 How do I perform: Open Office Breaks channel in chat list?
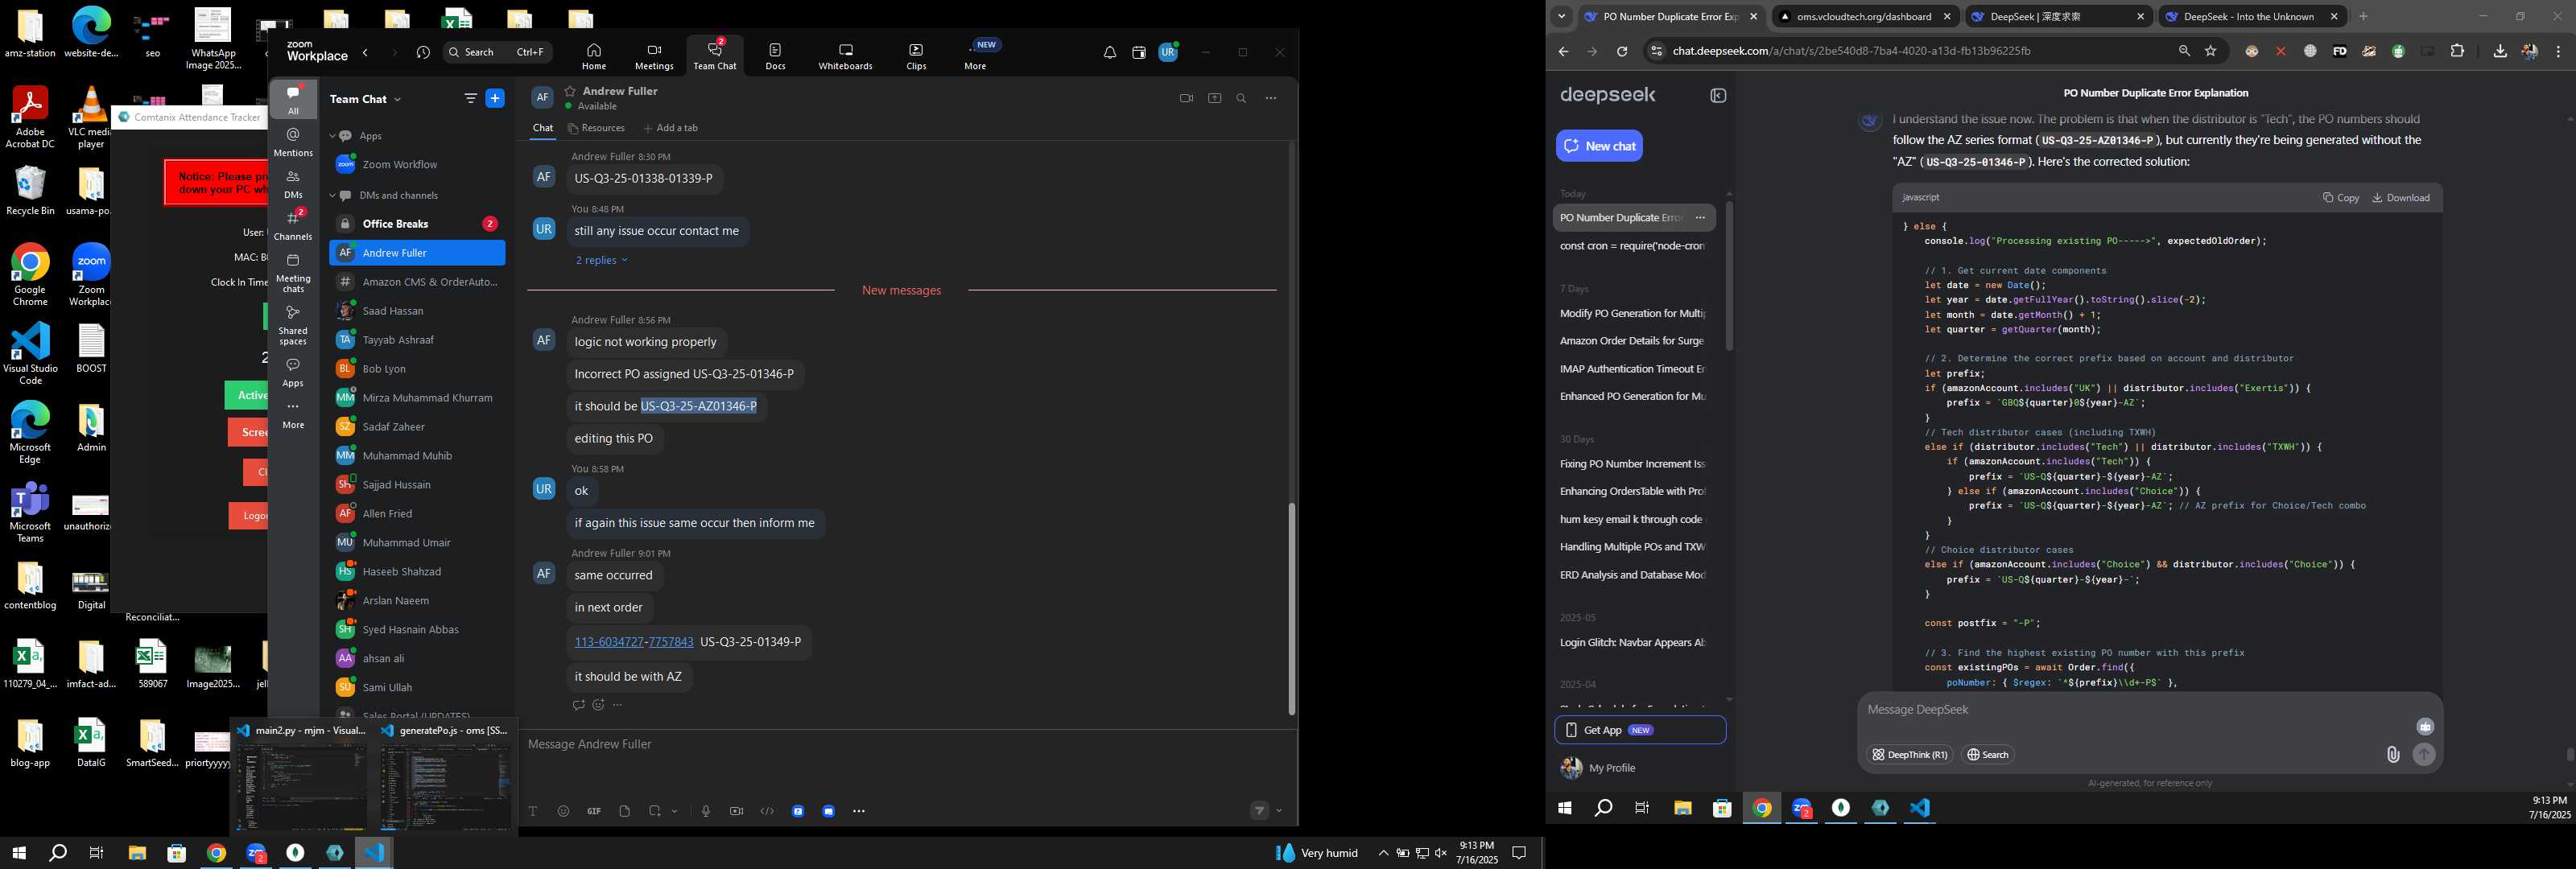tap(417, 224)
